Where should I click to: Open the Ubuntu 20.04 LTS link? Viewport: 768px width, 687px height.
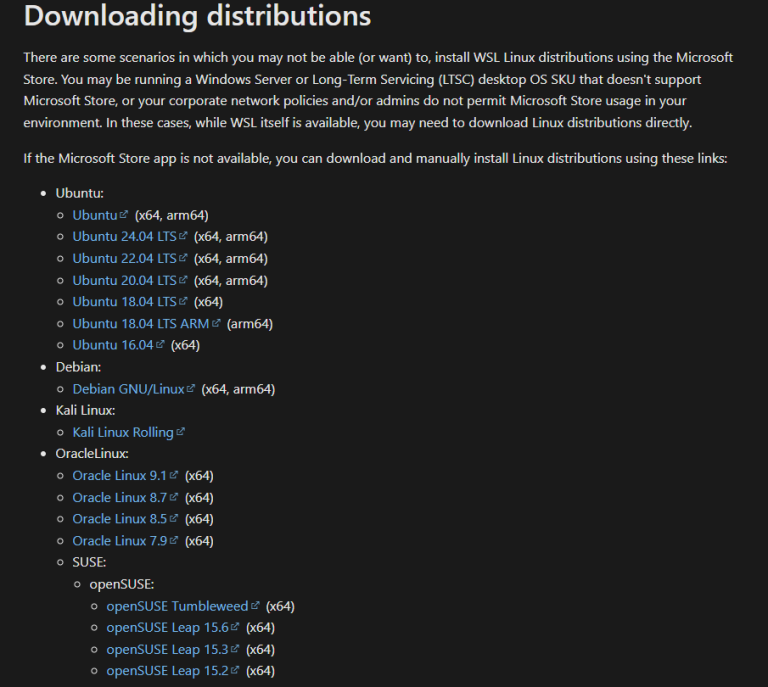point(130,281)
